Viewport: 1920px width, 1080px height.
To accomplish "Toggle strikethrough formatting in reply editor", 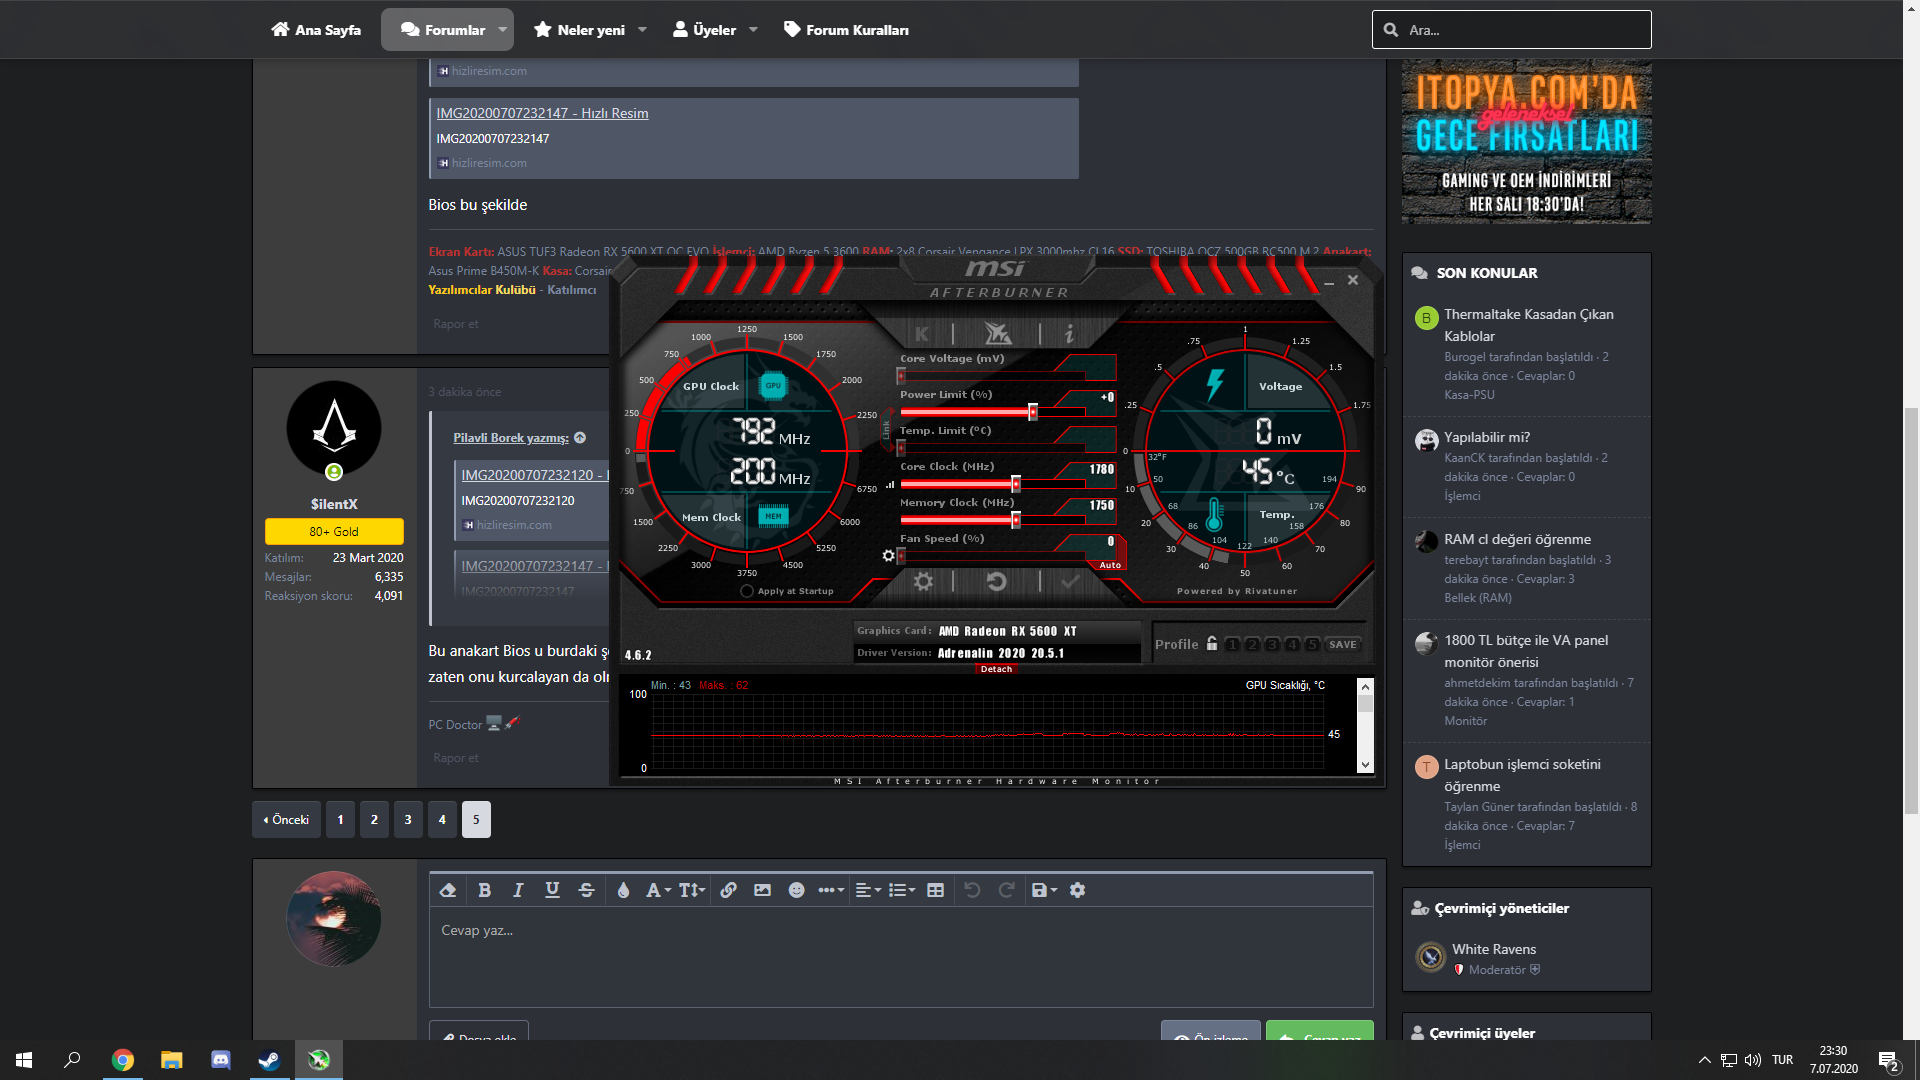I will coord(587,890).
